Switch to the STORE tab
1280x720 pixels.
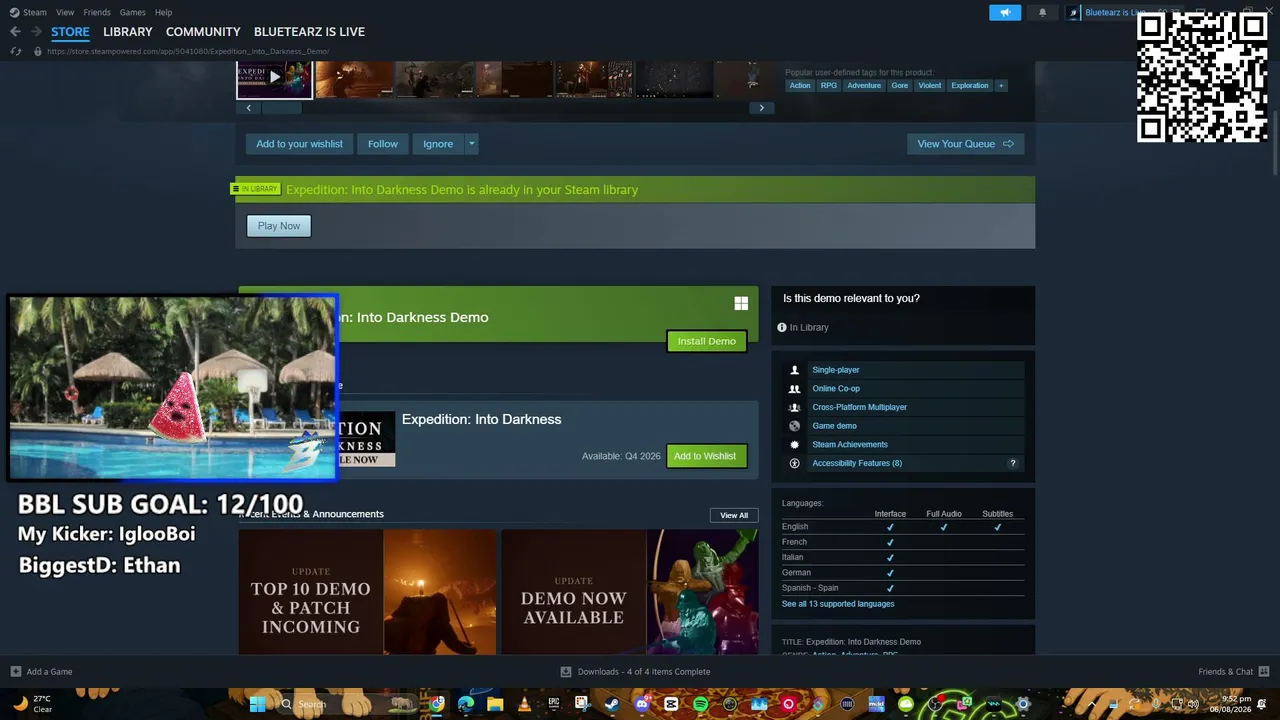(x=70, y=32)
